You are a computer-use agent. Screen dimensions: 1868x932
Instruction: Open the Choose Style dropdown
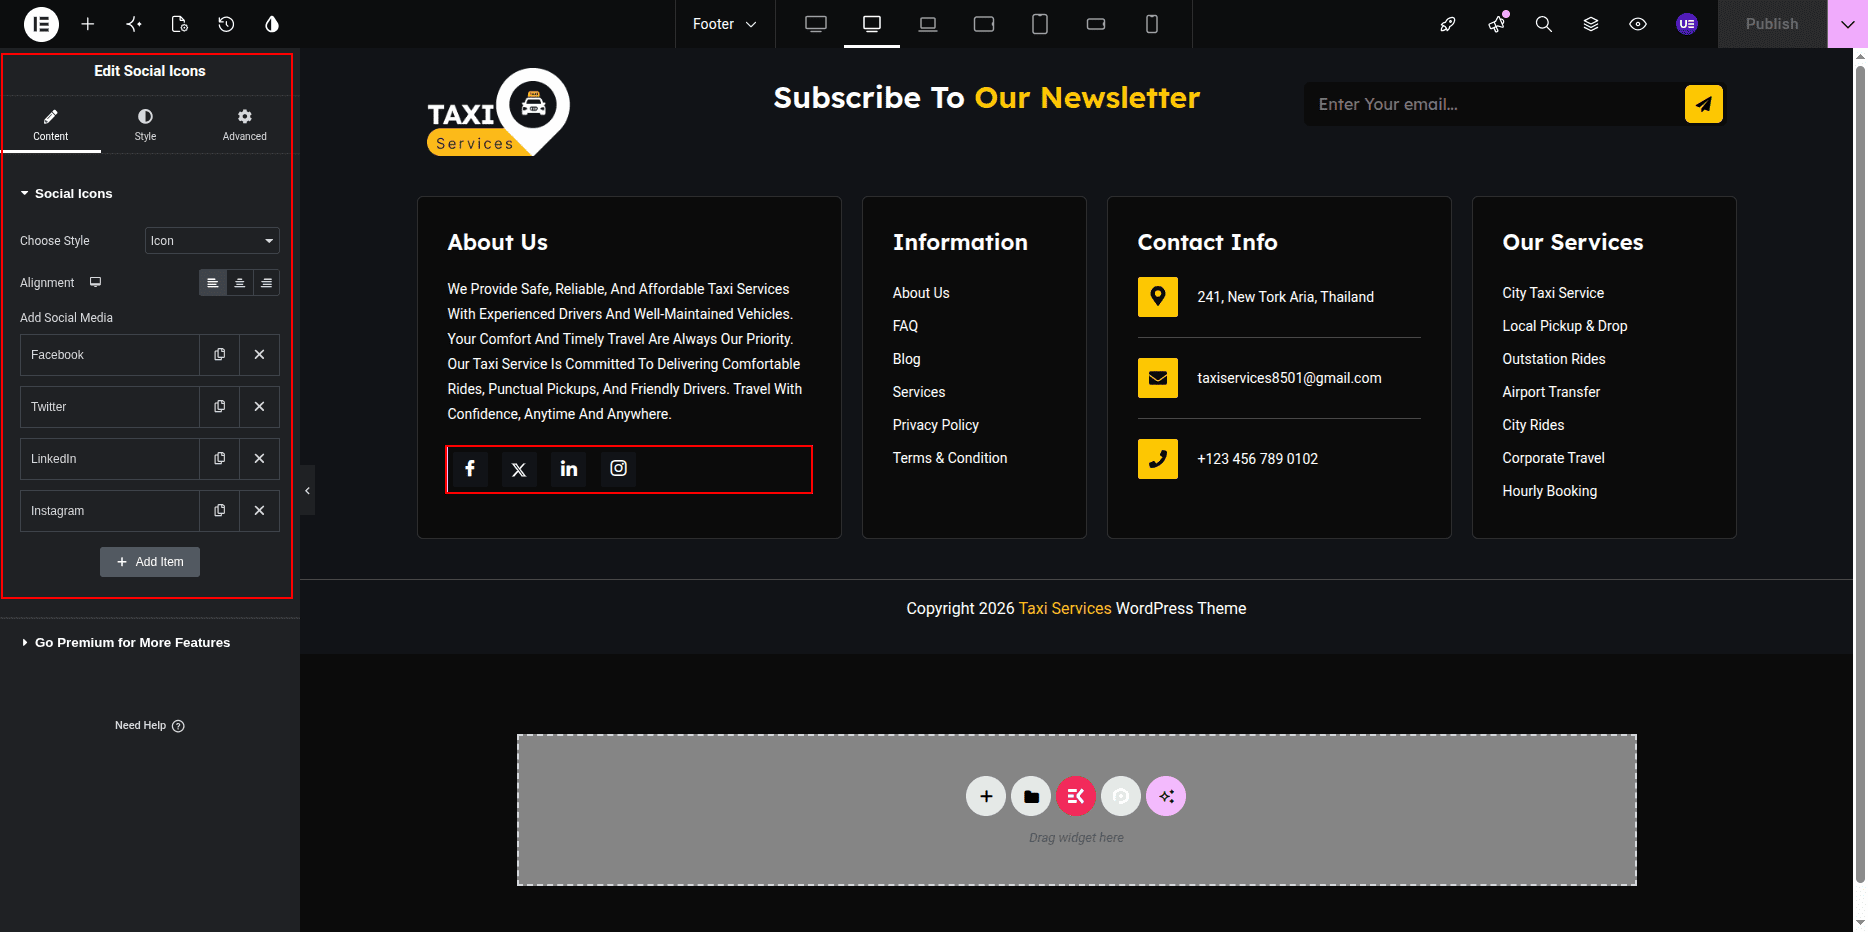(x=212, y=241)
